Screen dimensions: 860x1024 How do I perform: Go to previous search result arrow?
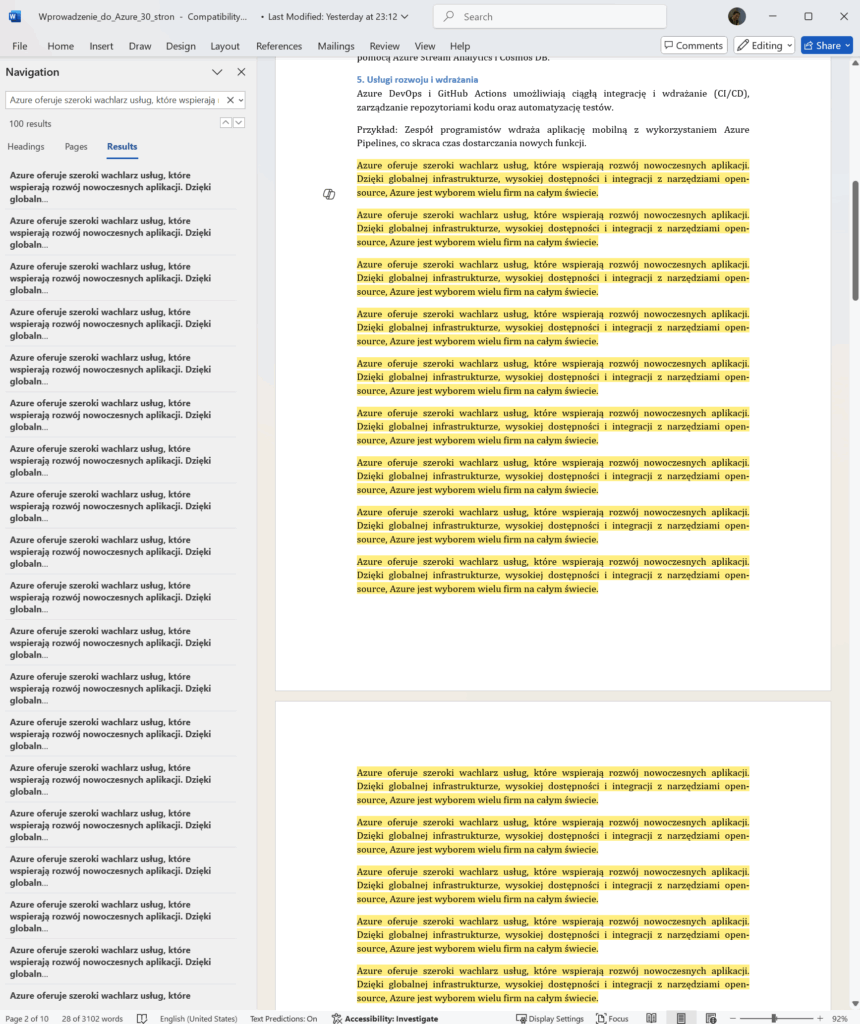pos(225,123)
